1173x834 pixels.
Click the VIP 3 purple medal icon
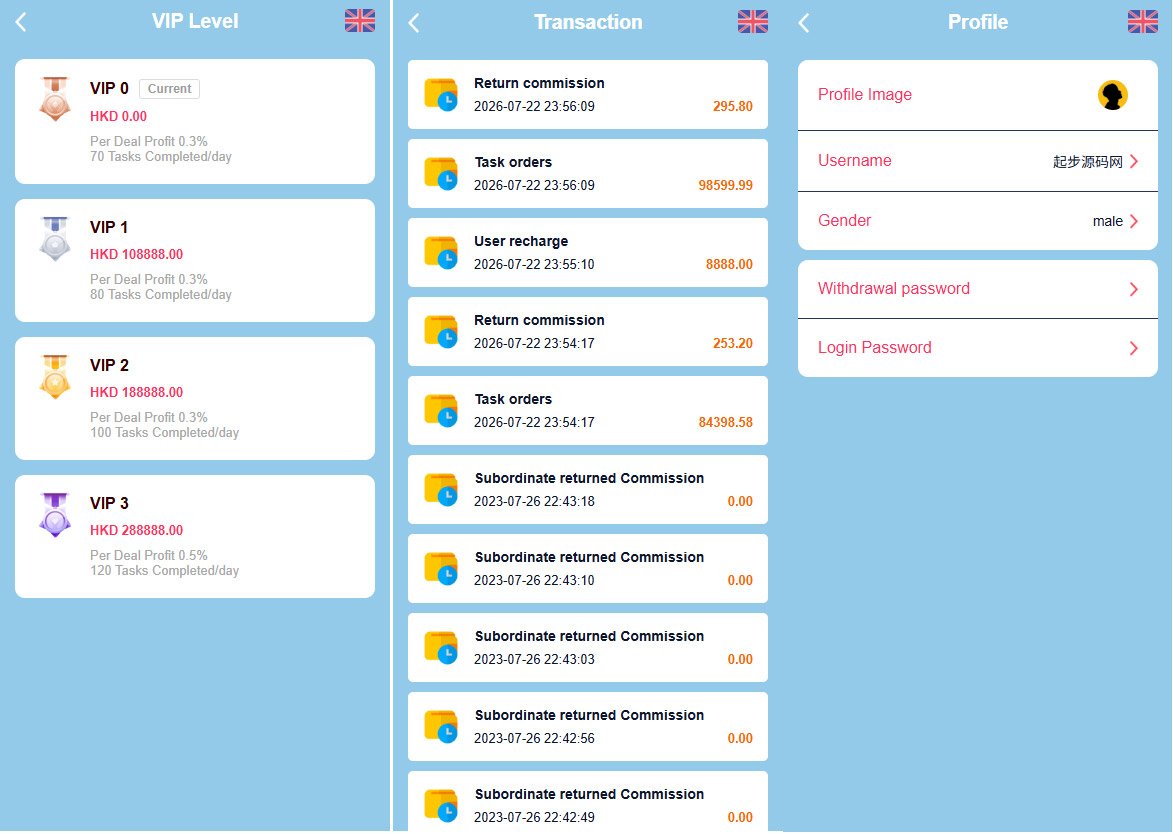55,515
